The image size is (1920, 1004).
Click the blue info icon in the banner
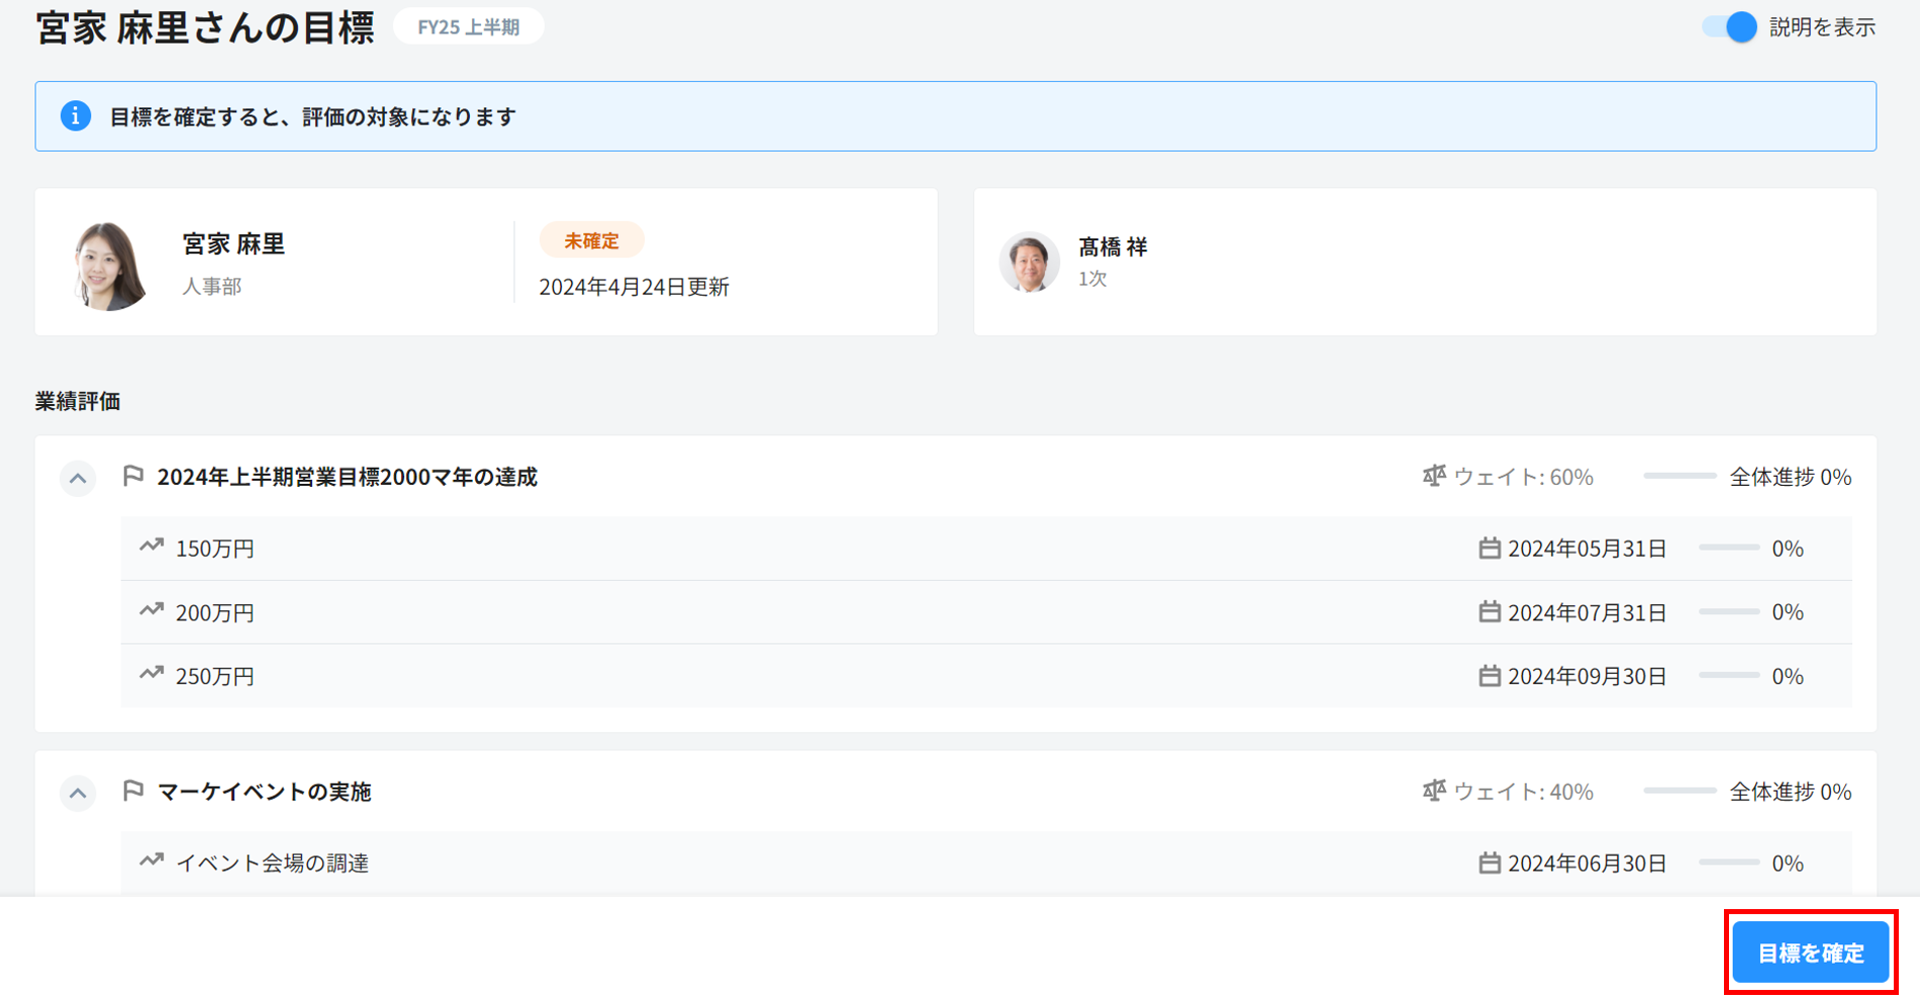pyautogui.click(x=75, y=116)
